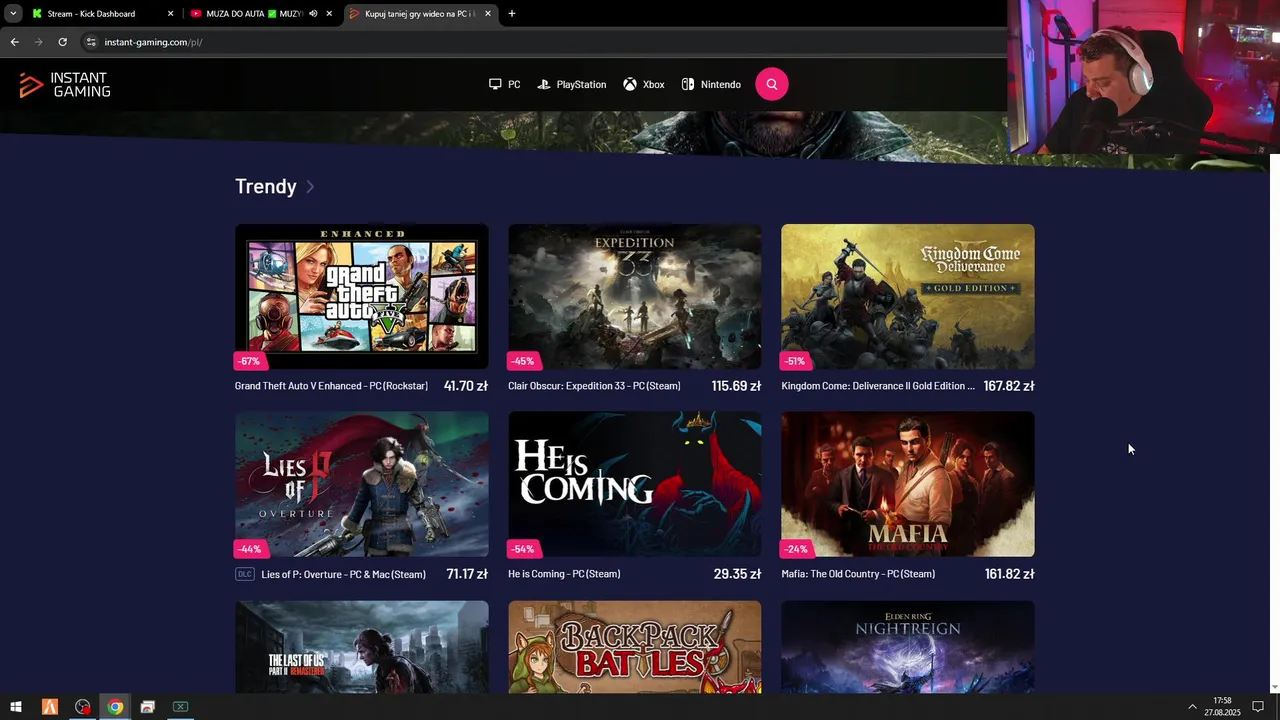This screenshot has height=720, width=1280.
Task: Focus the address bar URL field
Action: pyautogui.click(x=540, y=42)
